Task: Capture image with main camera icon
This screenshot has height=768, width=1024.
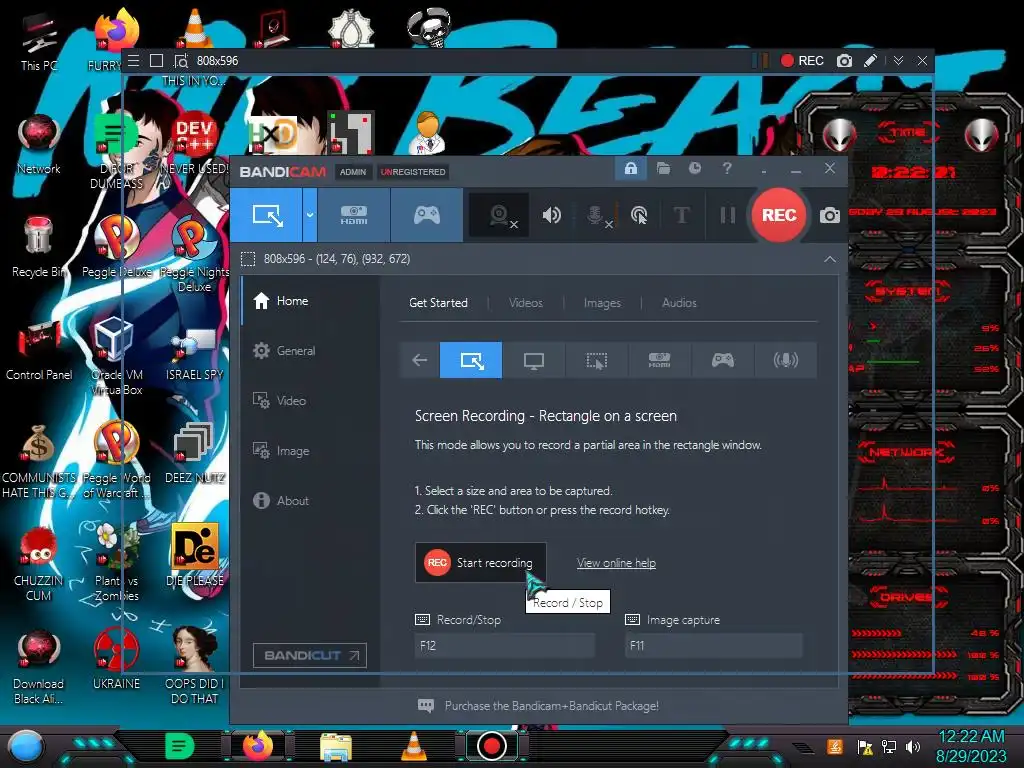Action: (829, 215)
